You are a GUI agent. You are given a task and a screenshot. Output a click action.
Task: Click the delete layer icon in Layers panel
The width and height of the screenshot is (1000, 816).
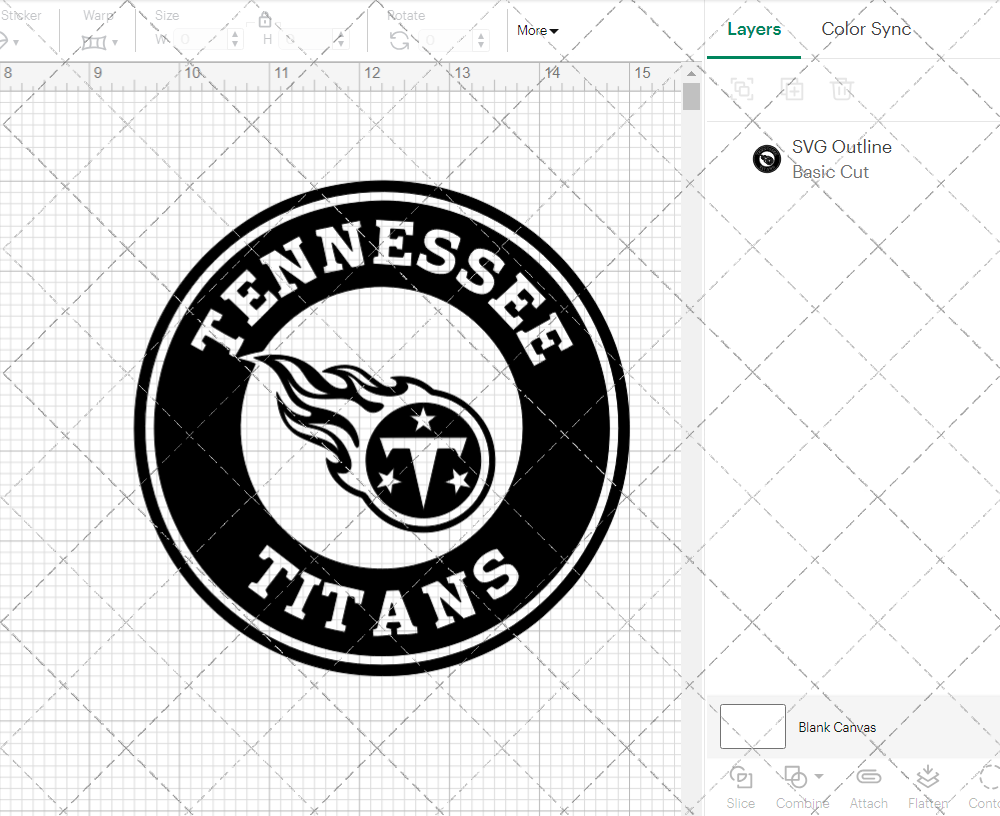(x=843, y=89)
